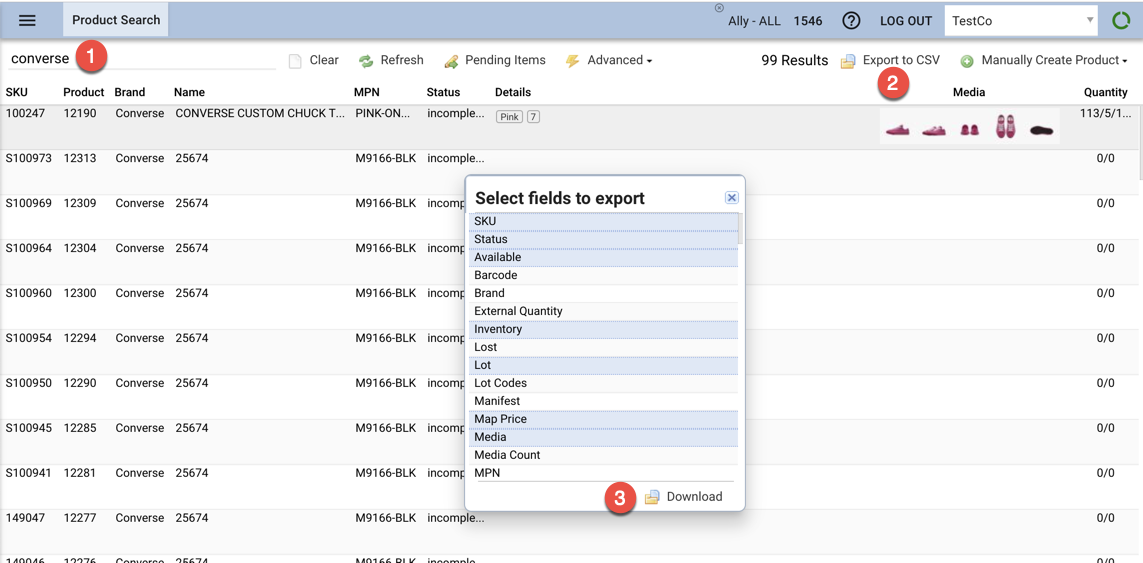Click Export to CSV
1143x563 pixels.
click(901, 61)
